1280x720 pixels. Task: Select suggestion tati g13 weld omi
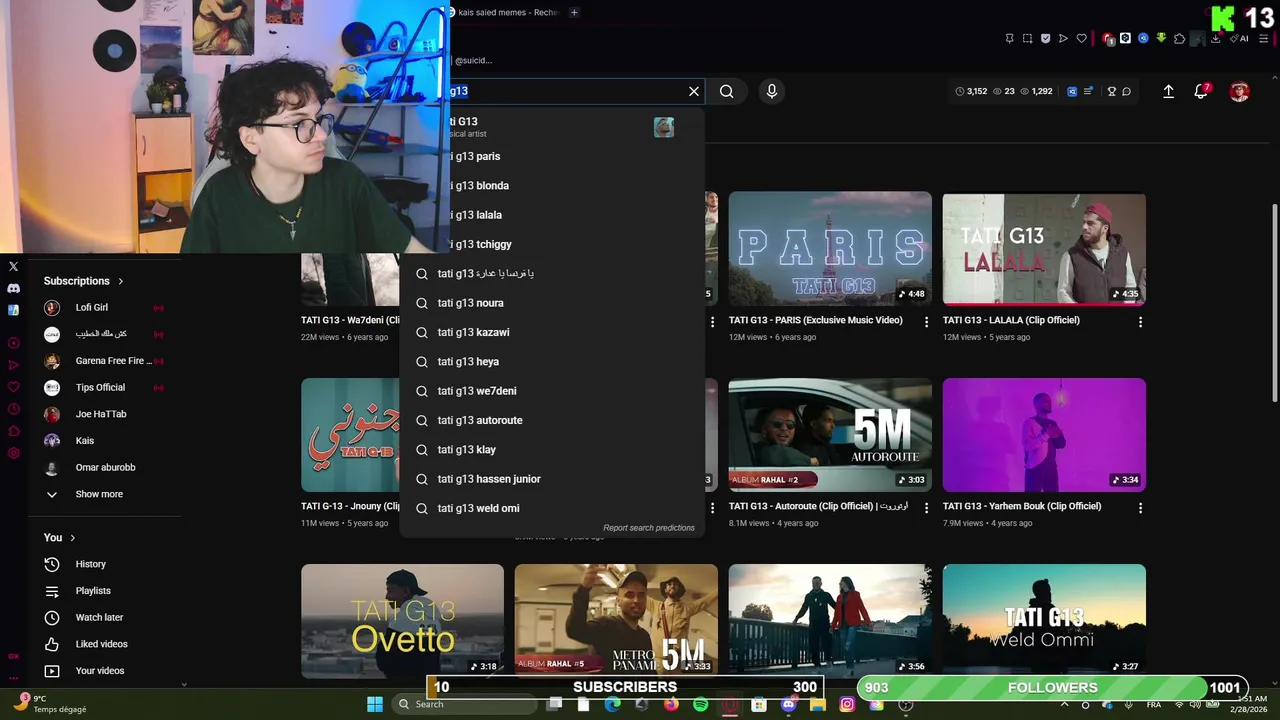(x=552, y=508)
